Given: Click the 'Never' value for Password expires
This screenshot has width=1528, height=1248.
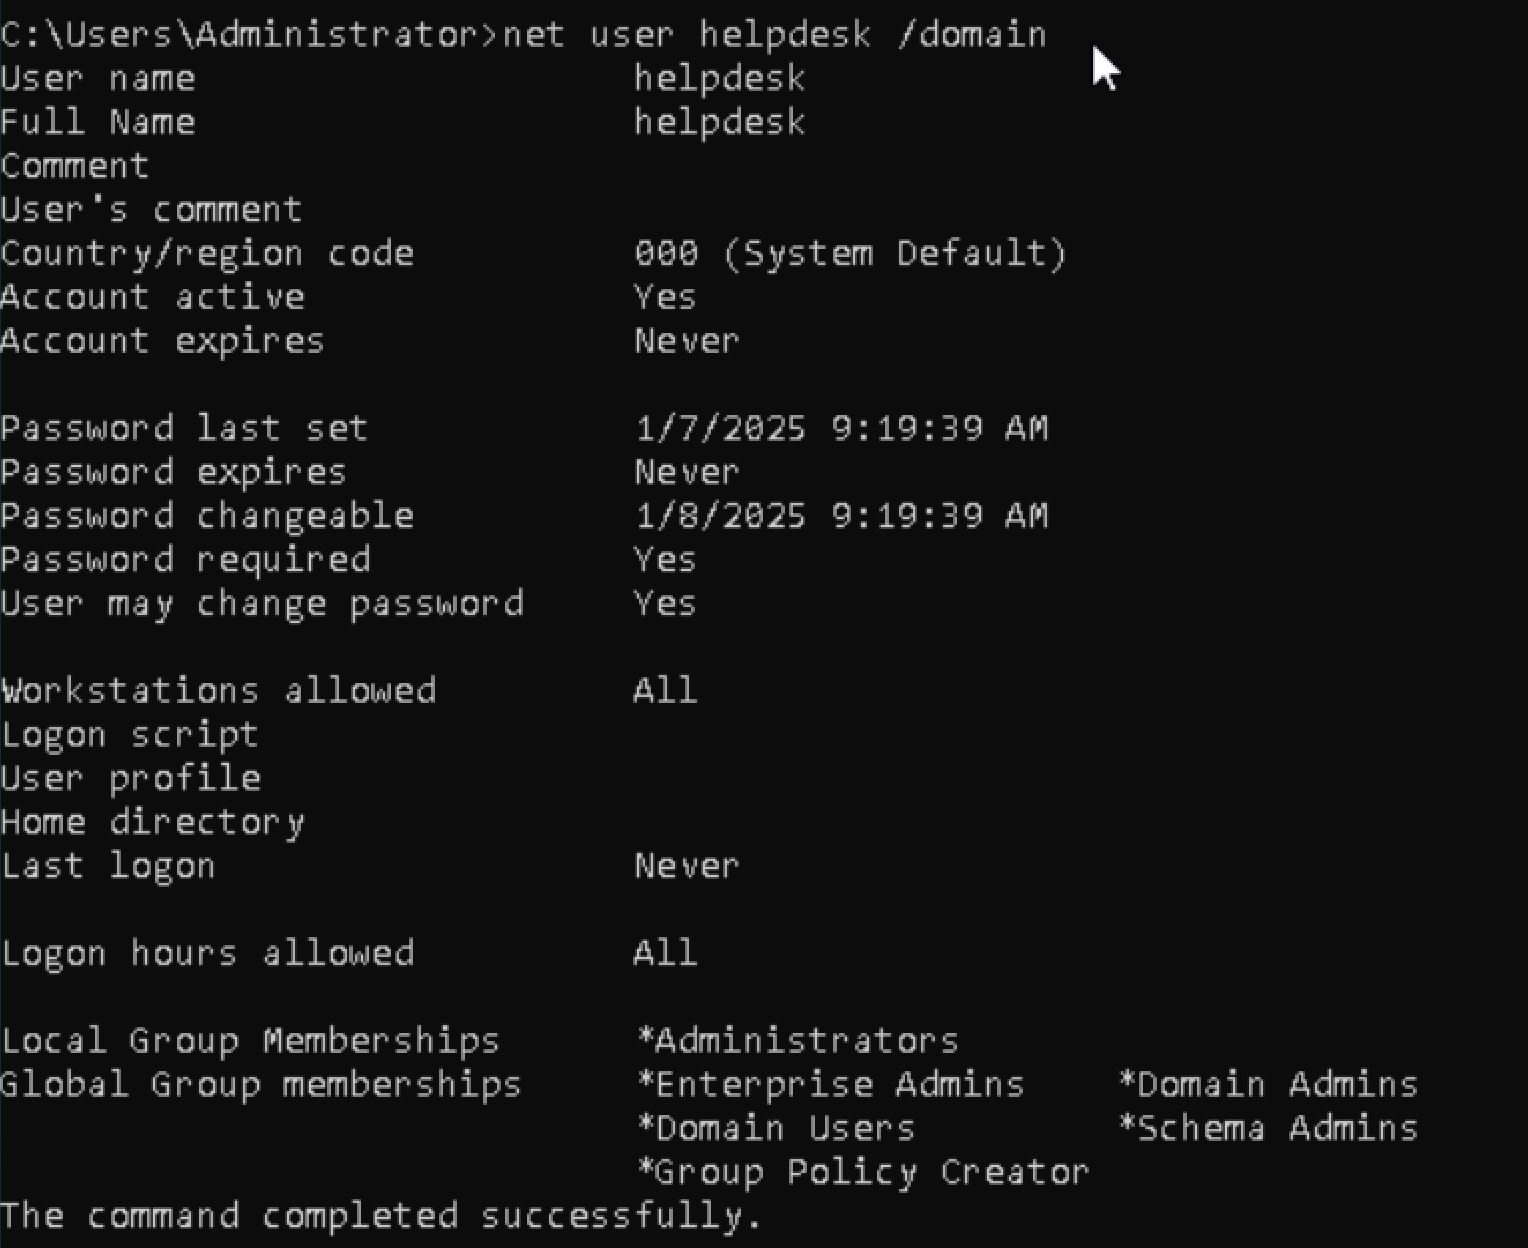Looking at the screenshot, I should 687,472.
